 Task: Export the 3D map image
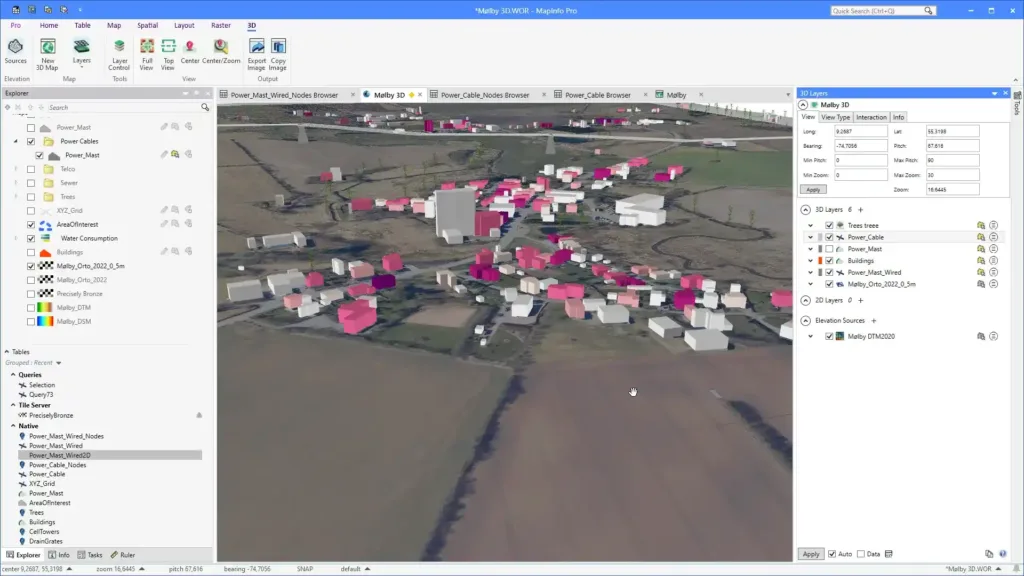coord(257,50)
